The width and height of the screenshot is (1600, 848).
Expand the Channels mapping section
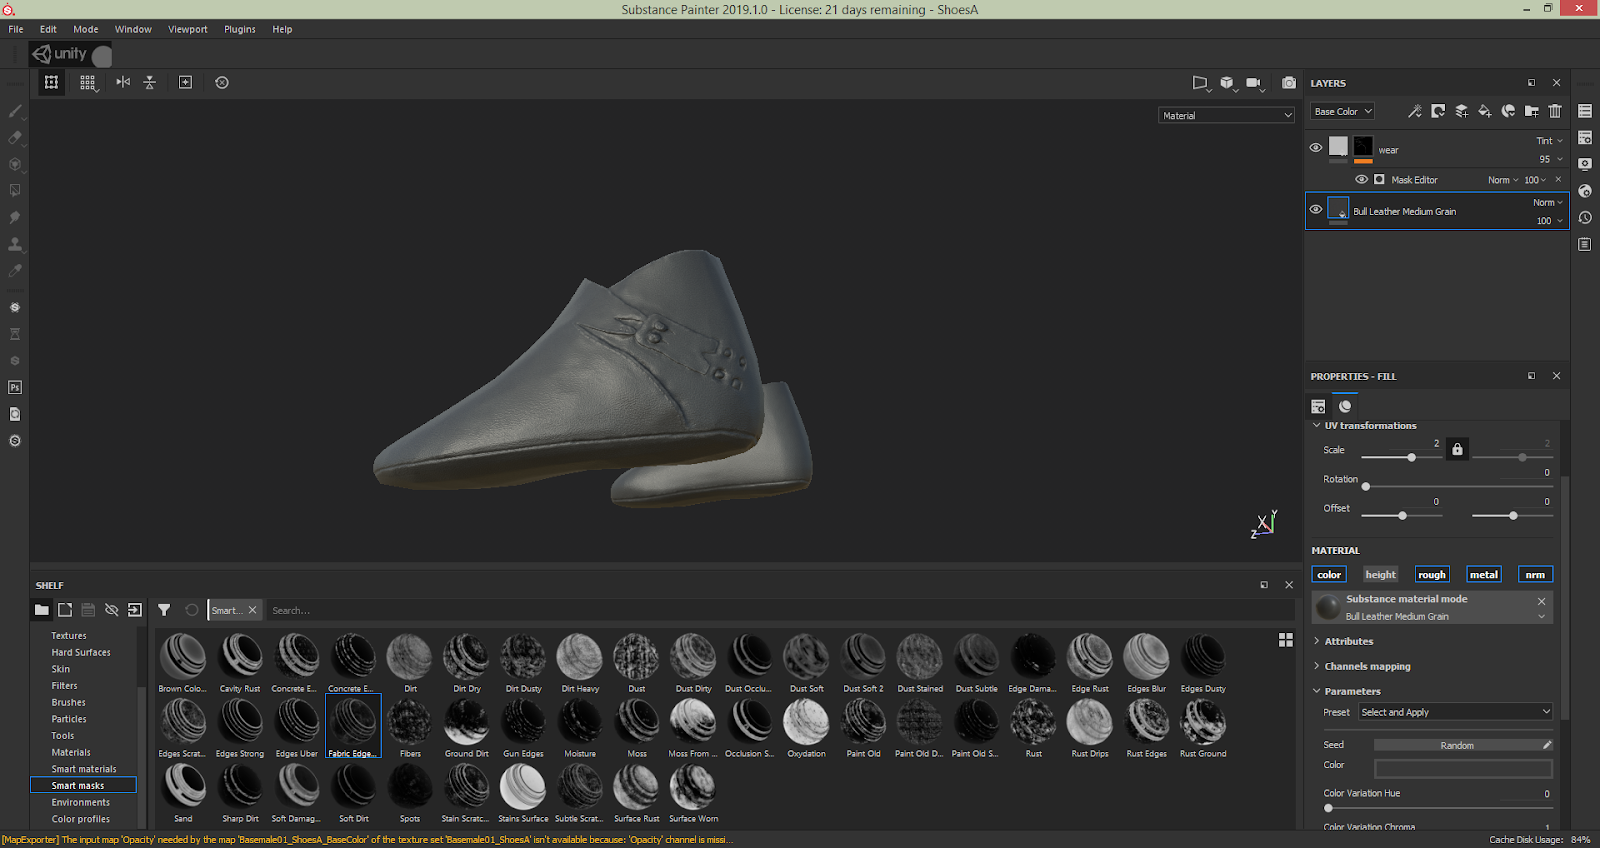point(1367,666)
